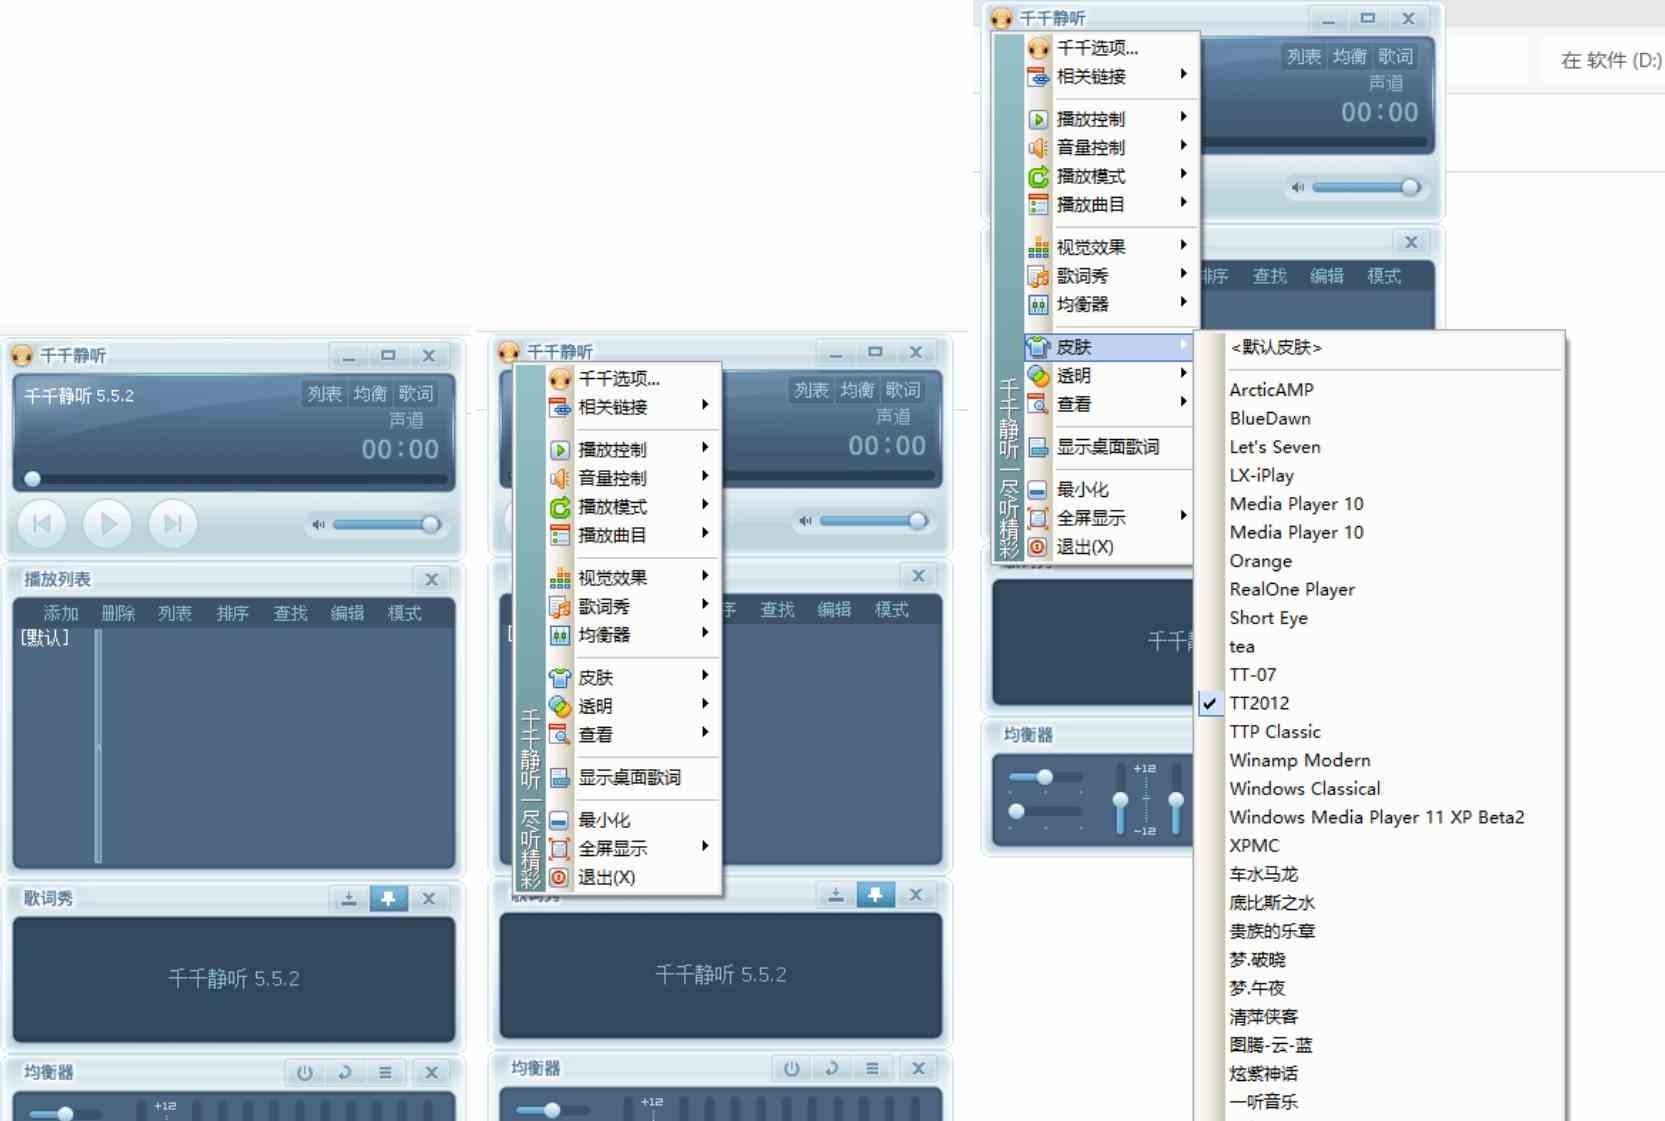Click the playback progress bar in left player
The height and width of the screenshot is (1121, 1665).
(x=234, y=479)
